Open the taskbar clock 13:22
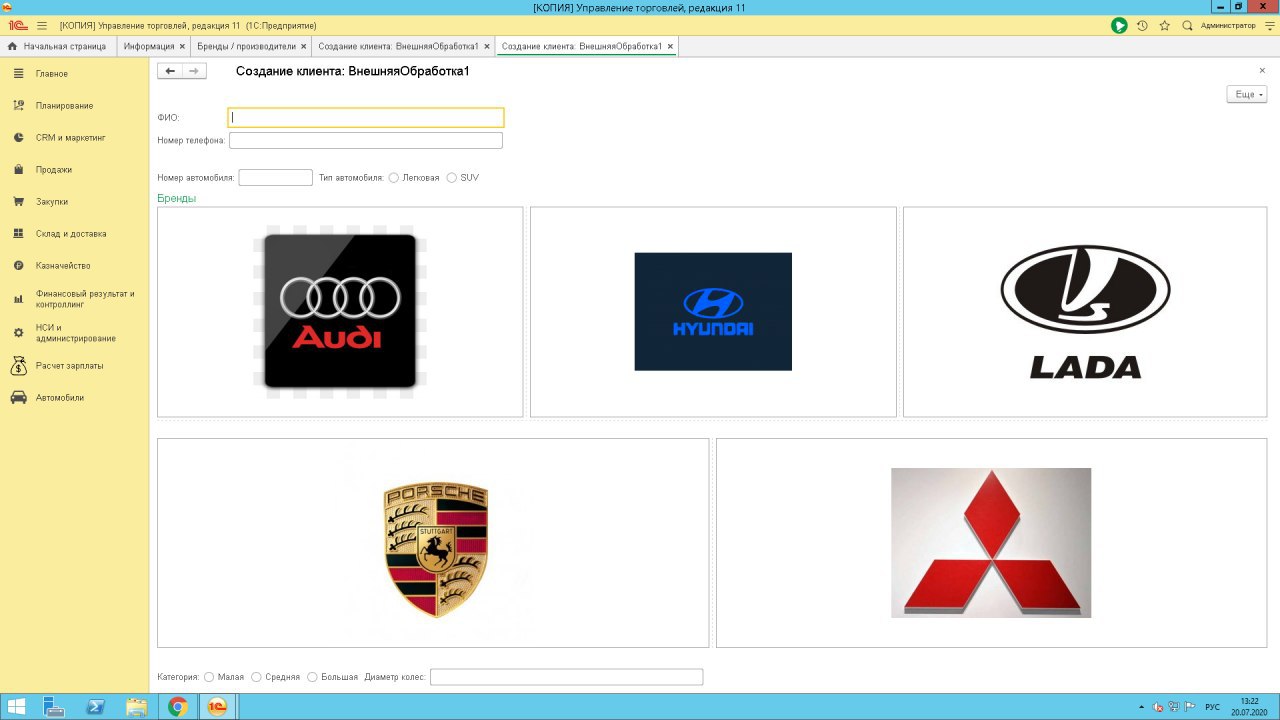Screen dimensions: 1280x720 (1249, 707)
